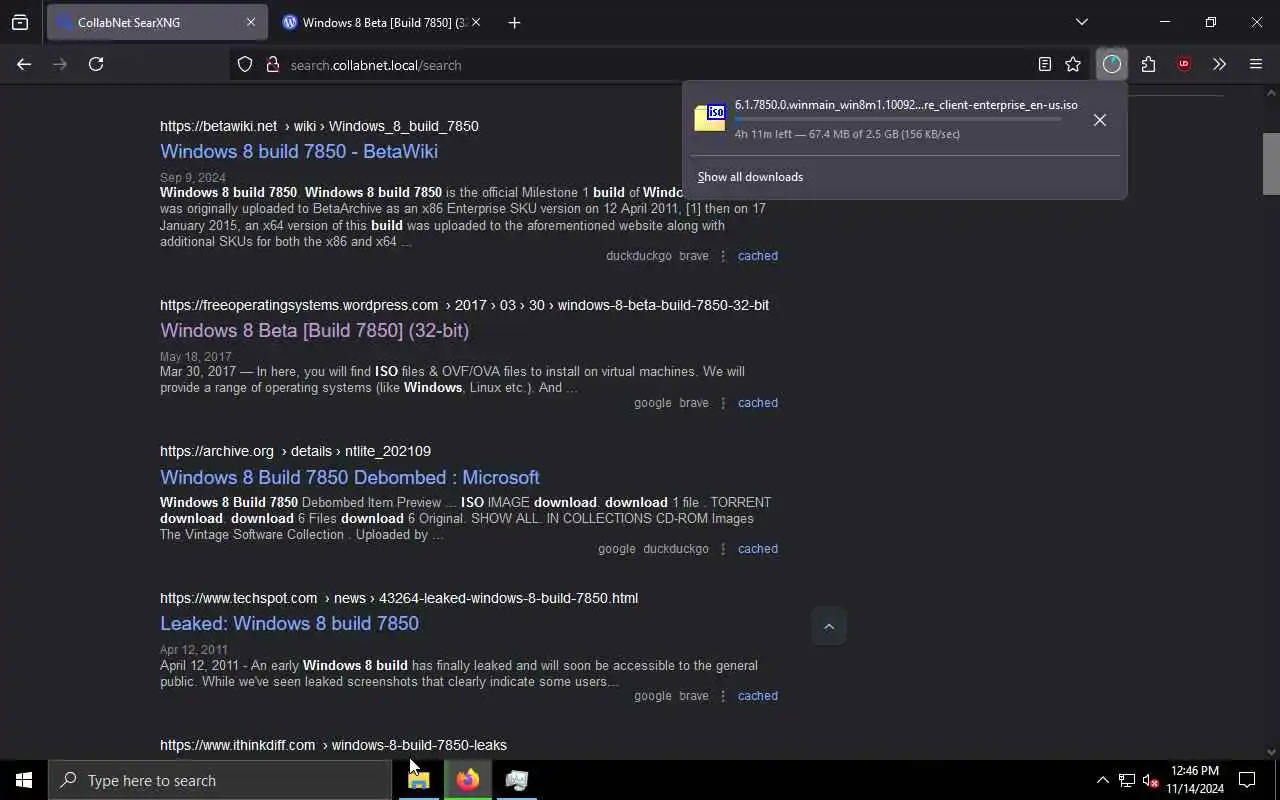1280x800 pixels.
Task: Click the tracking protection shield icon
Action: tap(245, 64)
